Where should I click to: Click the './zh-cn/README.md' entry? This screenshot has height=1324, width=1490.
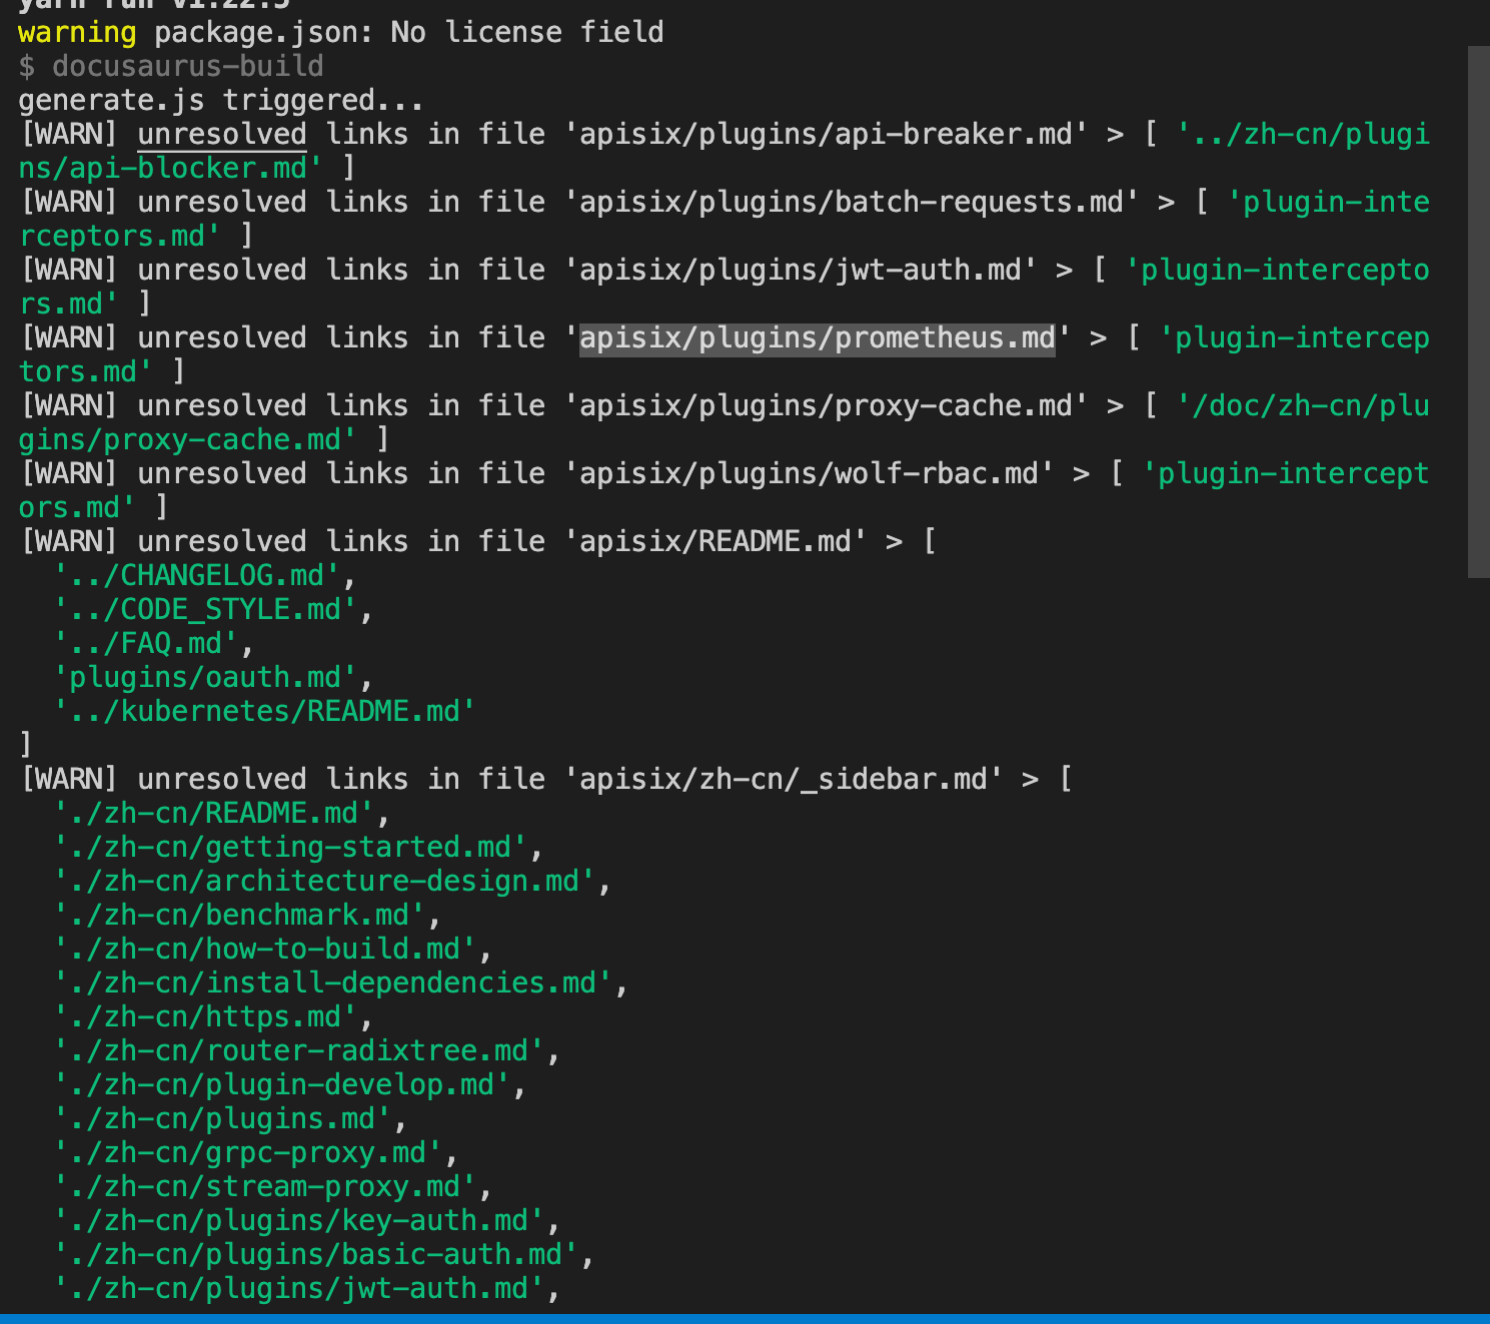[x=214, y=813]
